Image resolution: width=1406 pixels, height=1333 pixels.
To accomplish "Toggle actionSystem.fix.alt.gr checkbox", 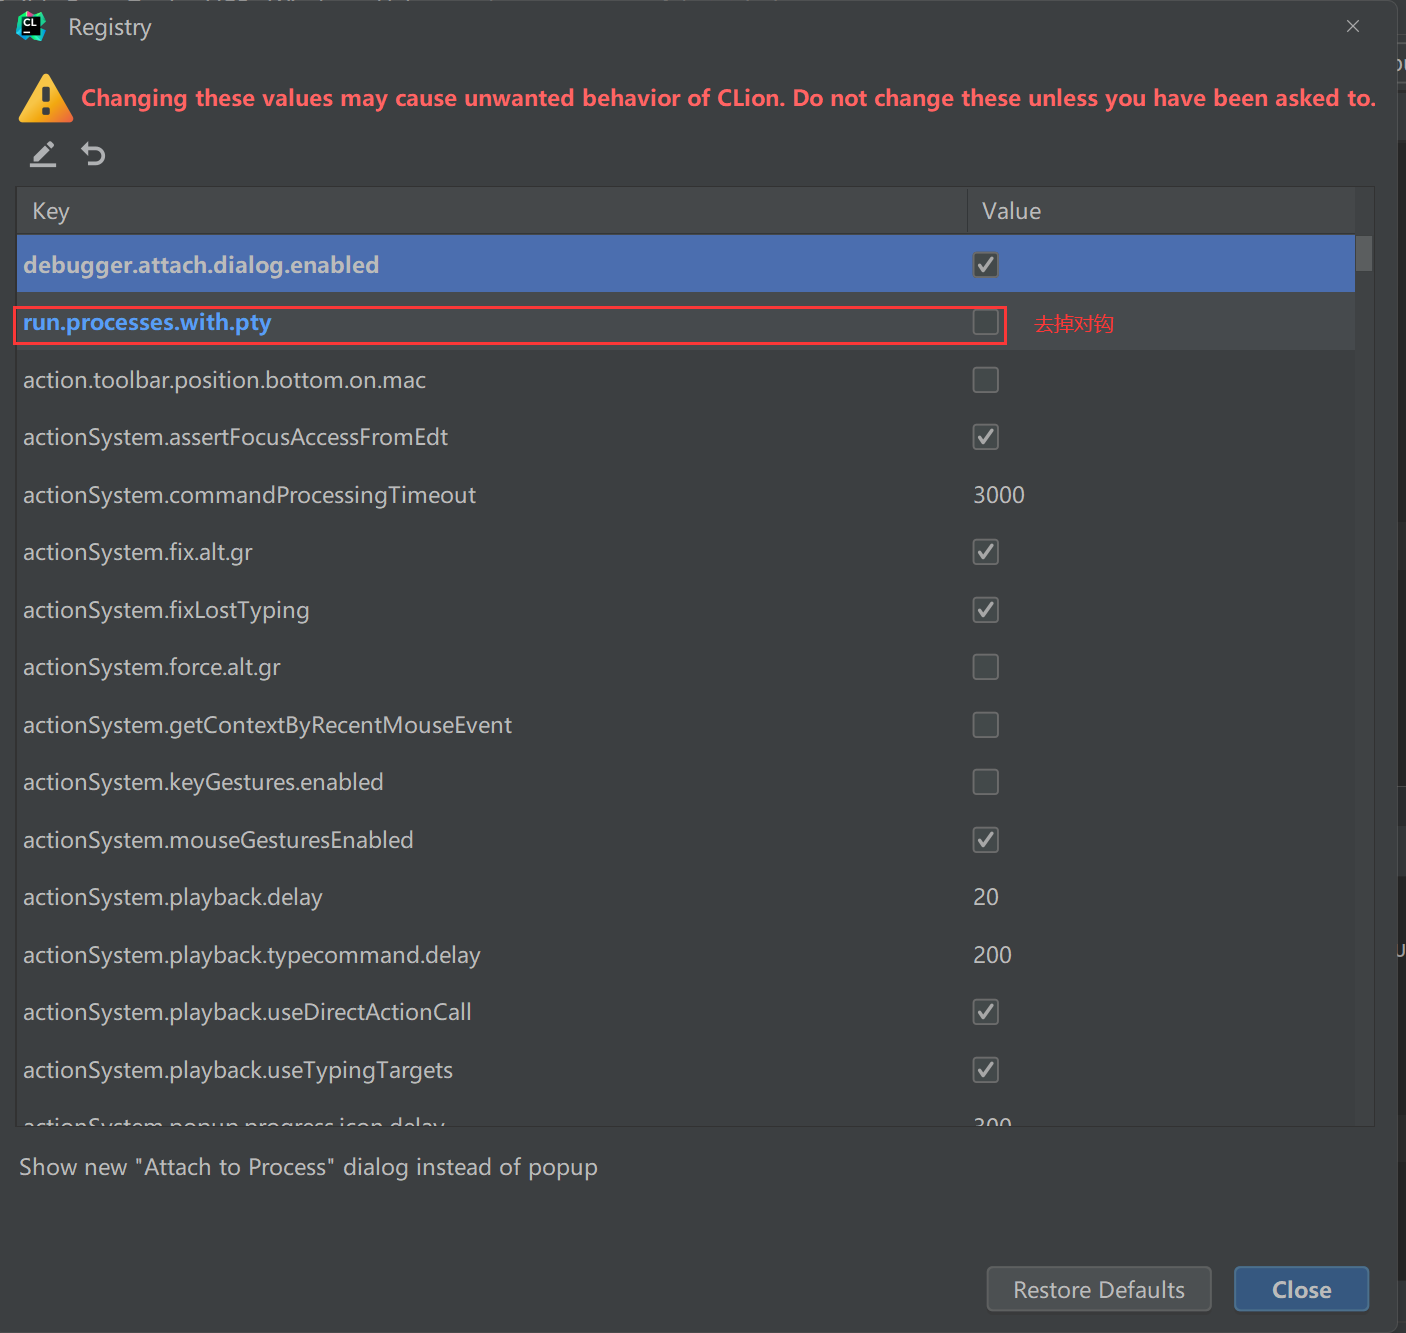I will (985, 552).
